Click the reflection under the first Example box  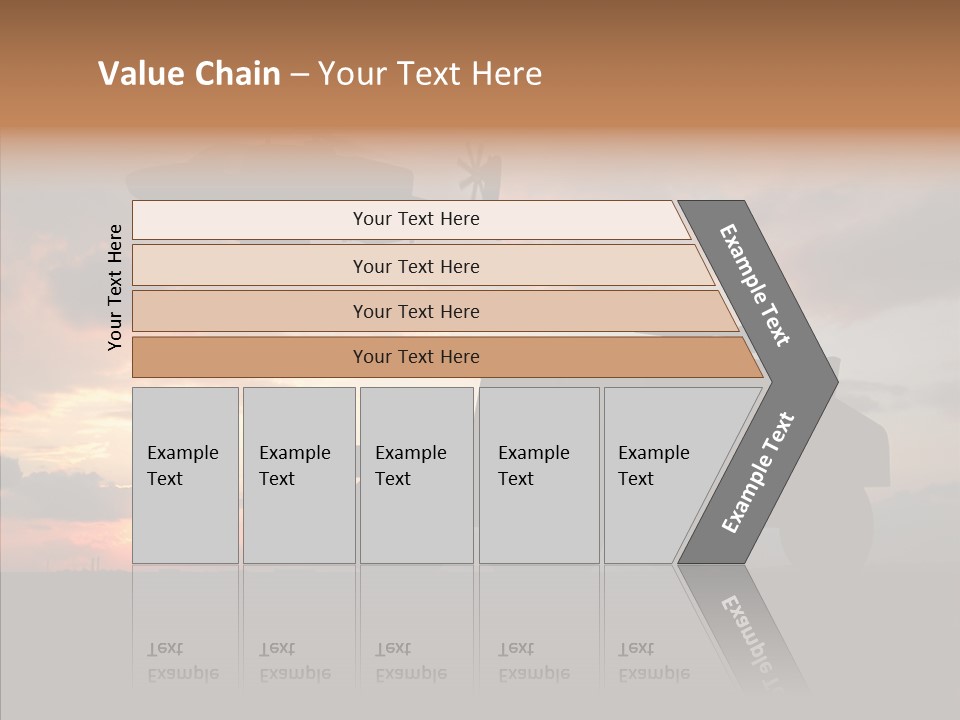184,662
